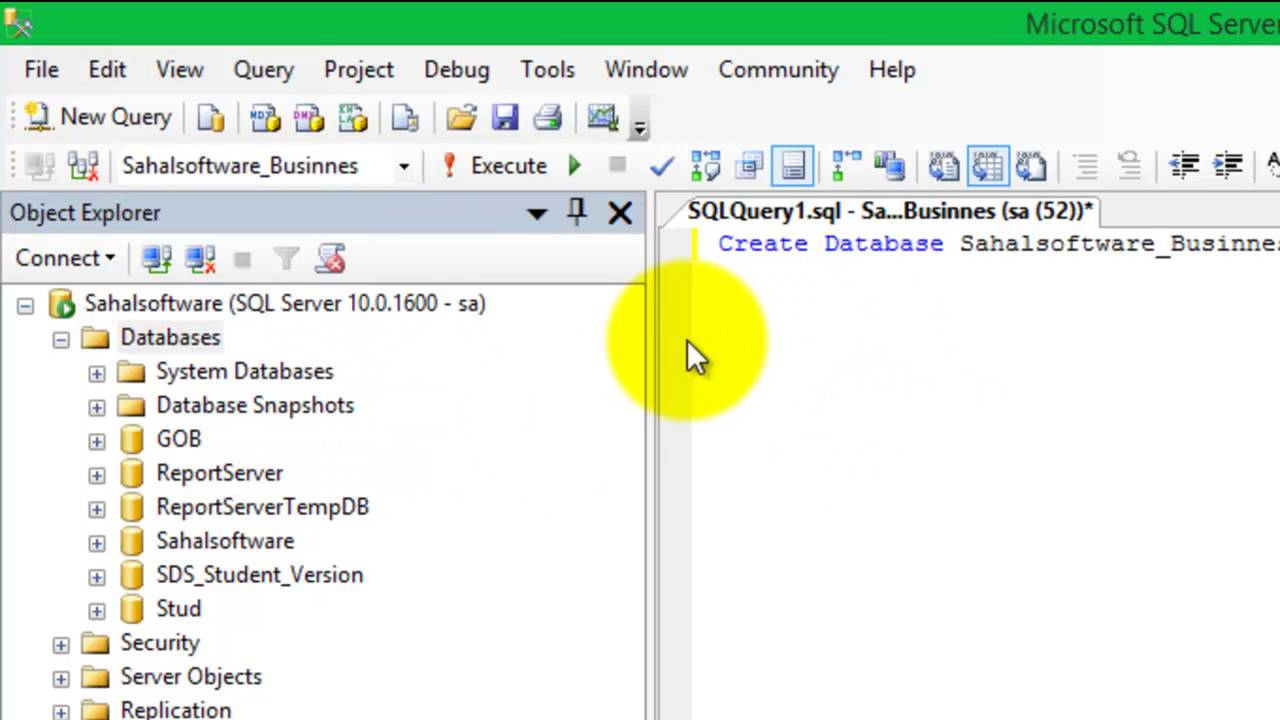Screen dimensions: 1280x720
Task: Select the SDS_Student_Version database
Action: [259, 575]
